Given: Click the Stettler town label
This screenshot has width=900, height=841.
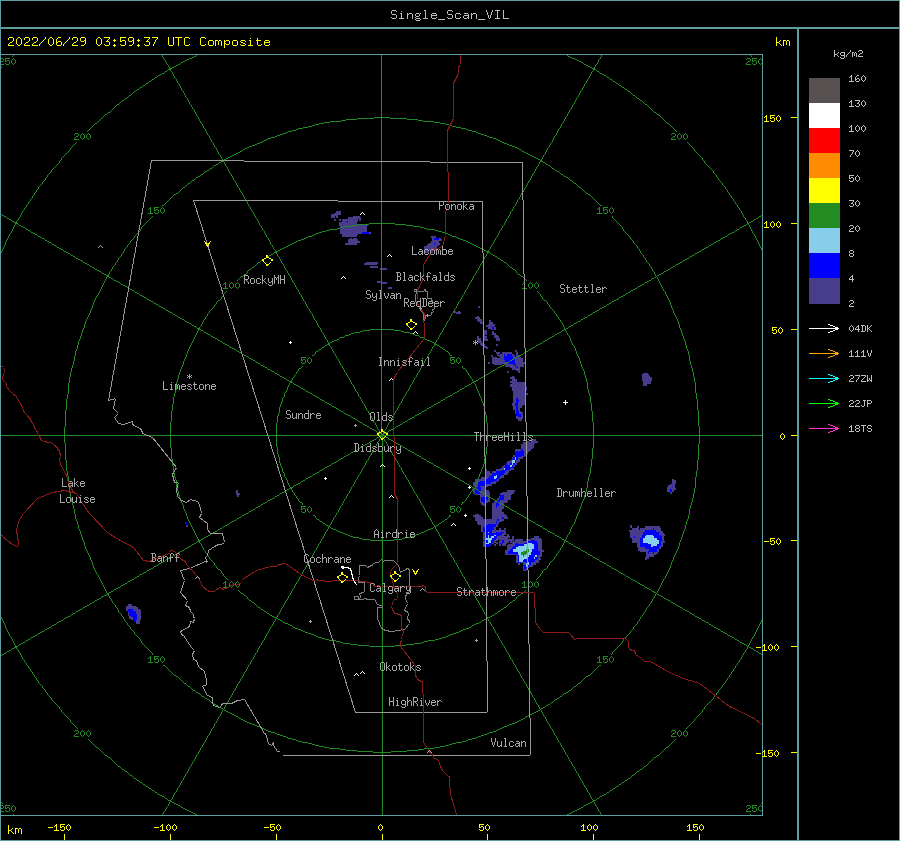Looking at the screenshot, I should click(583, 289).
